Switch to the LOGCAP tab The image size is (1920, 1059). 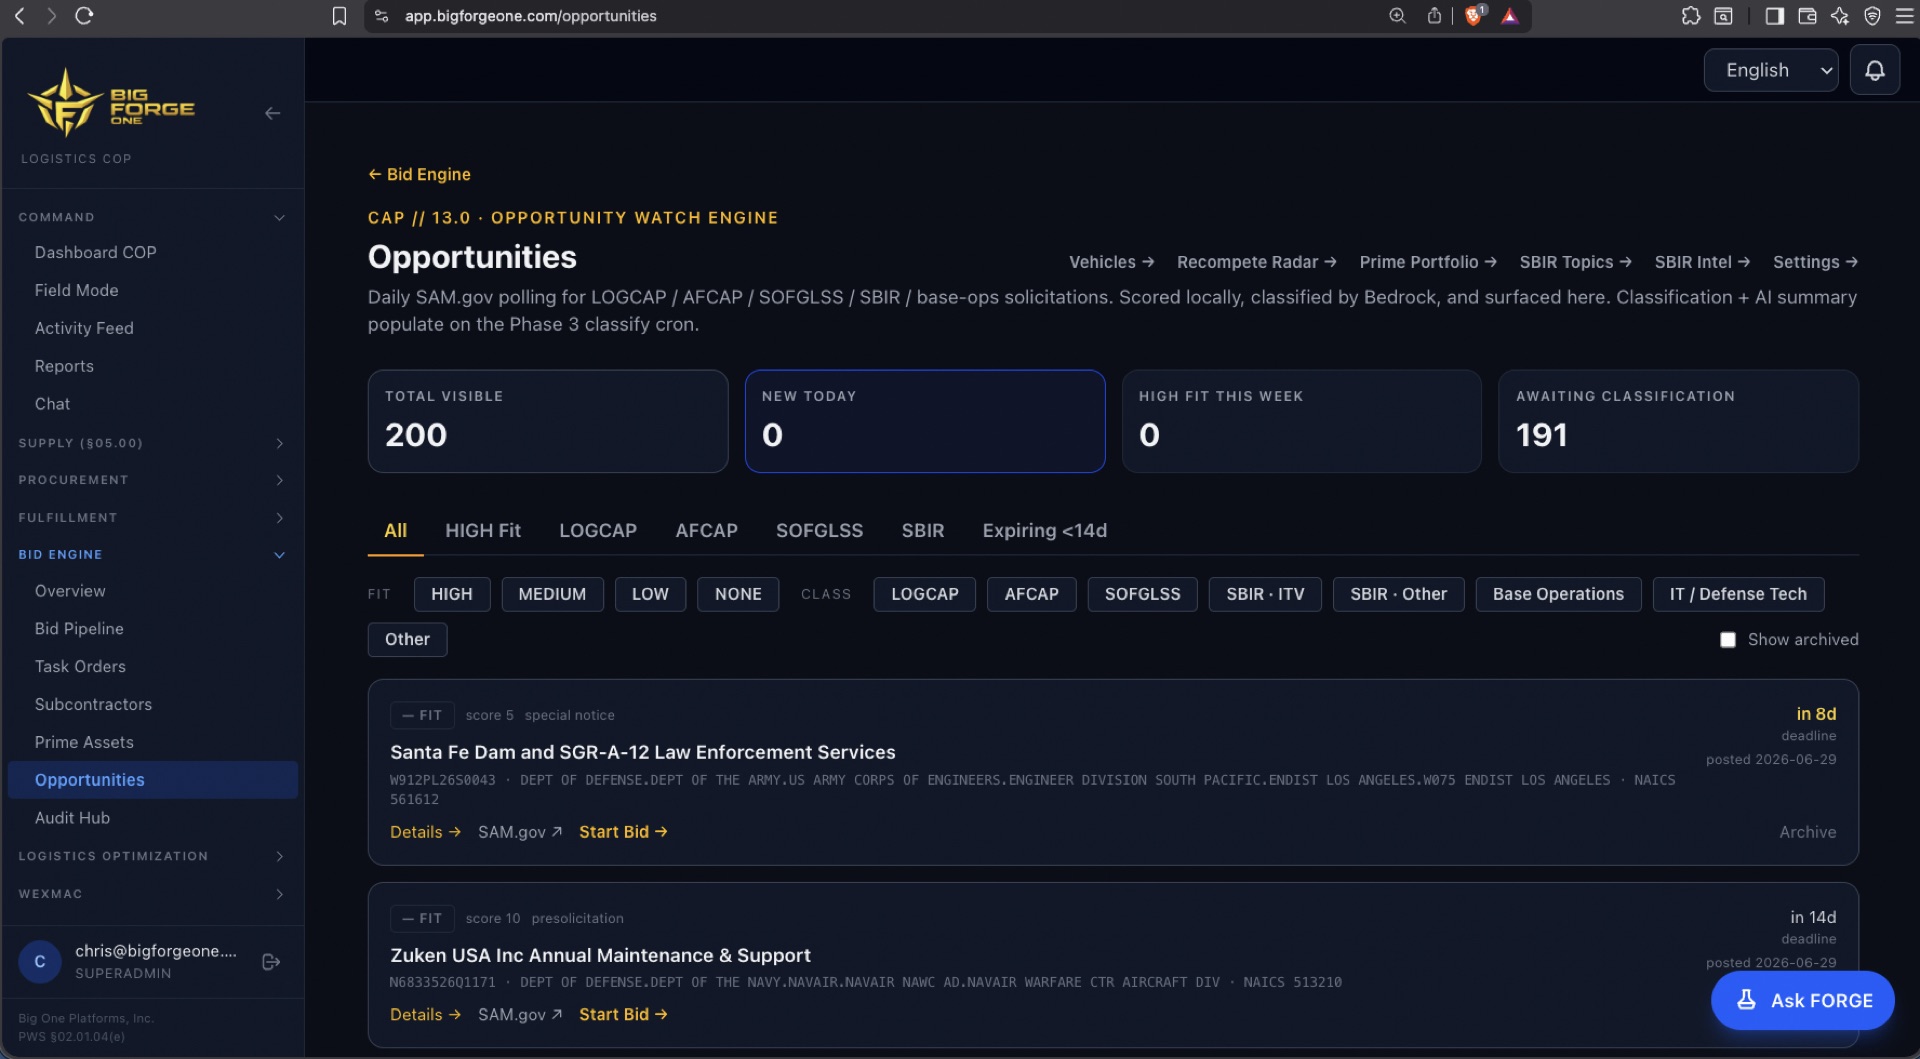click(x=598, y=531)
